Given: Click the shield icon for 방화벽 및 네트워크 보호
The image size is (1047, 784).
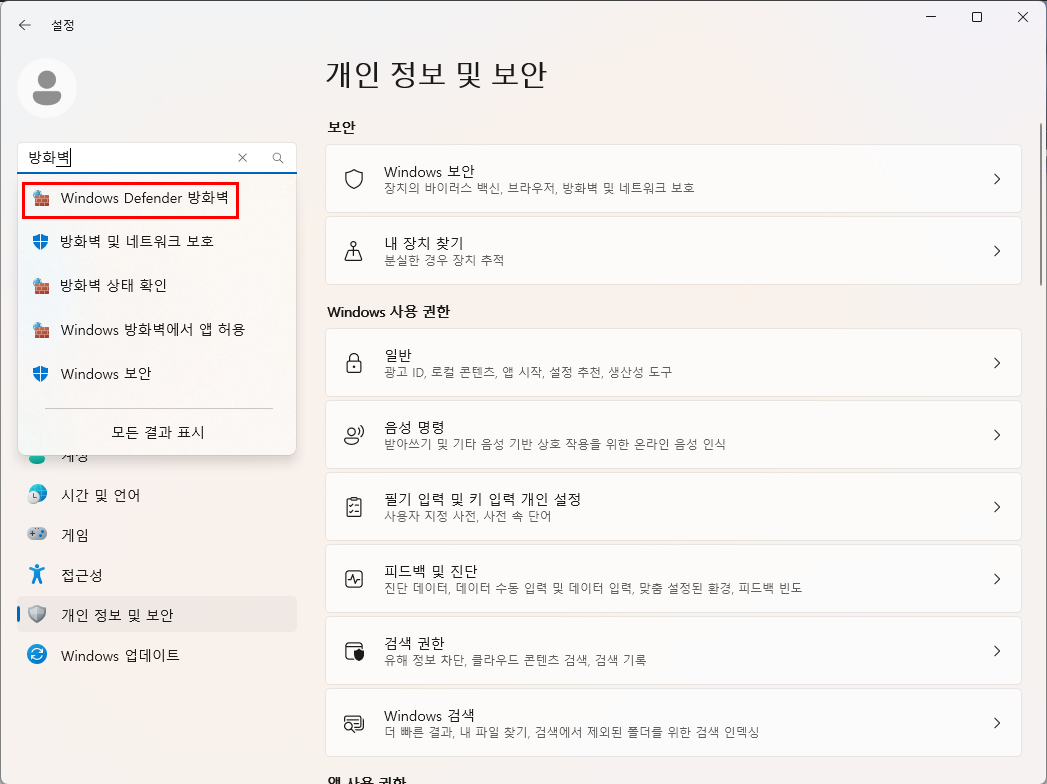Looking at the screenshot, I should tap(41, 241).
